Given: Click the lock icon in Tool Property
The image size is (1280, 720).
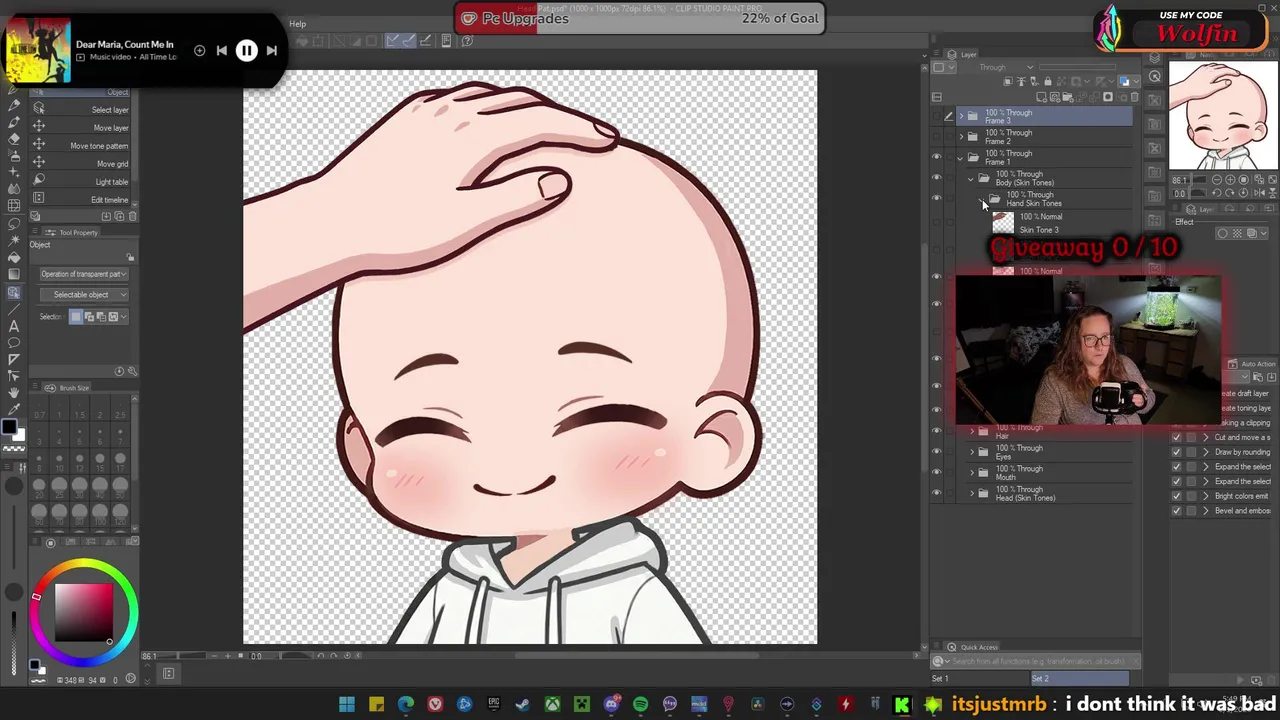Looking at the screenshot, I should click(130, 257).
